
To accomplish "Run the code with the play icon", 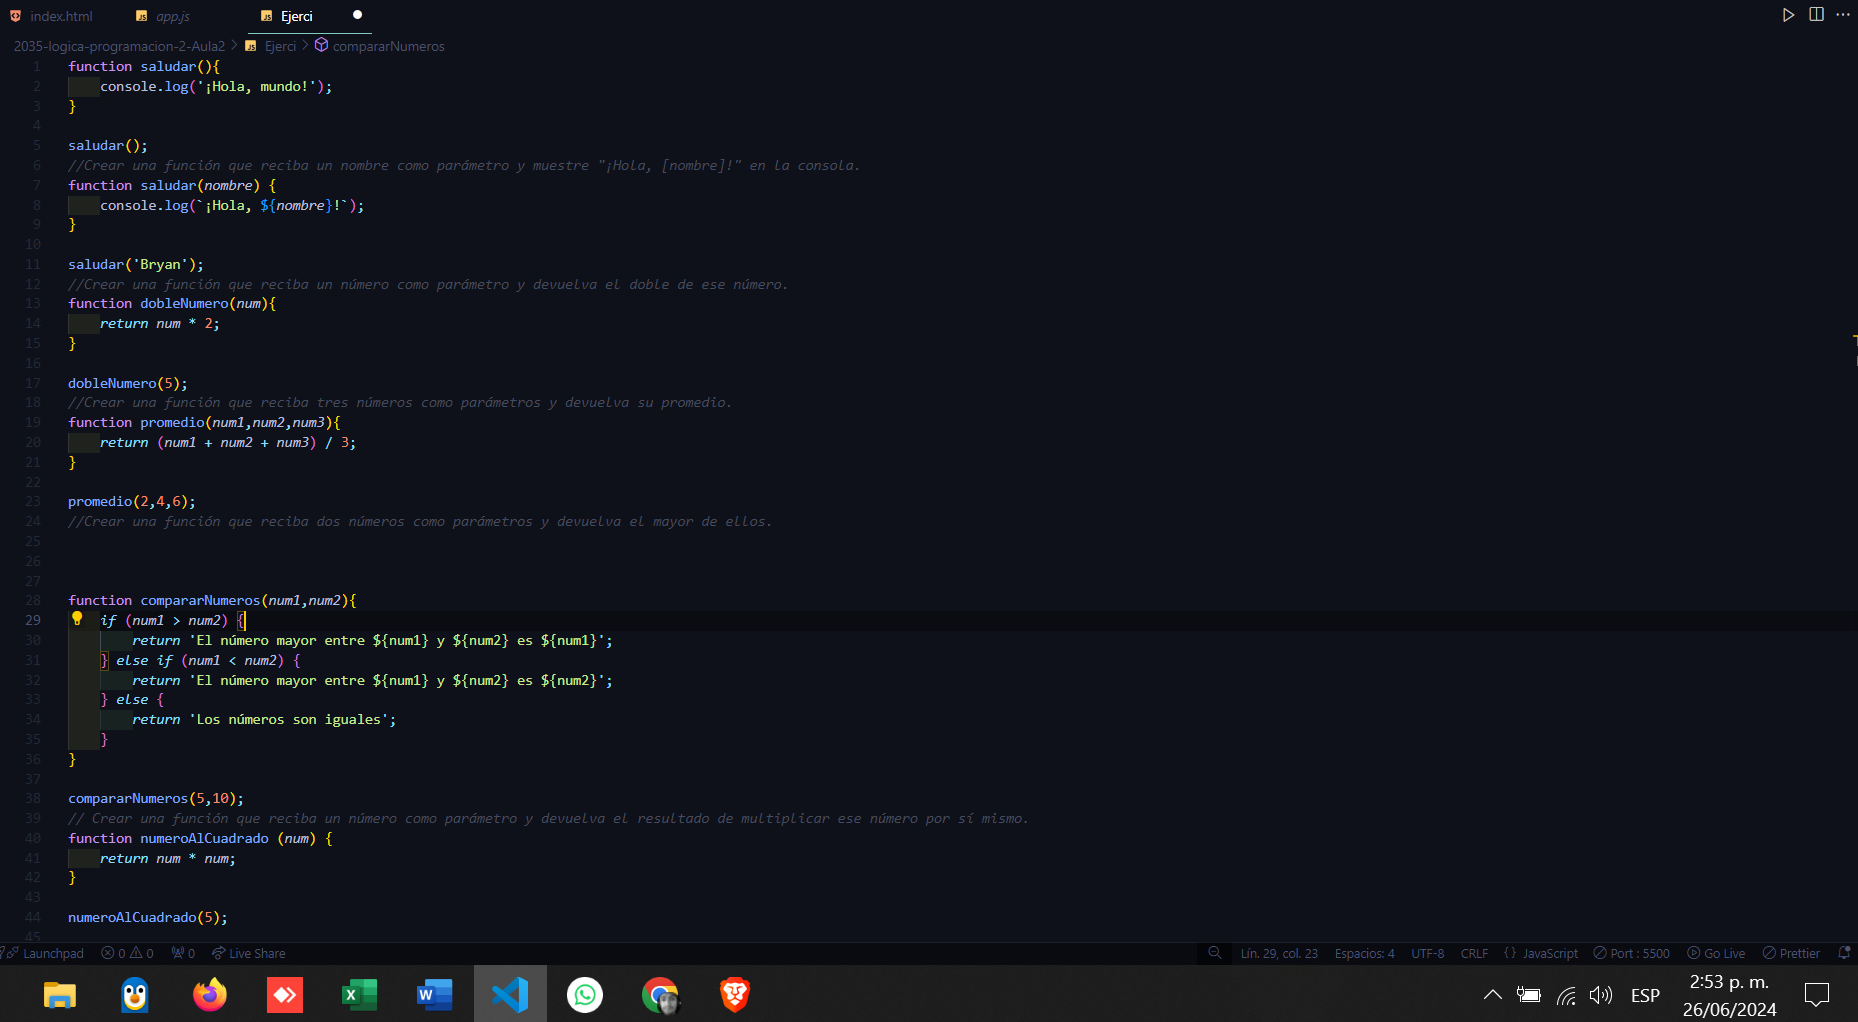I will pyautogui.click(x=1788, y=15).
